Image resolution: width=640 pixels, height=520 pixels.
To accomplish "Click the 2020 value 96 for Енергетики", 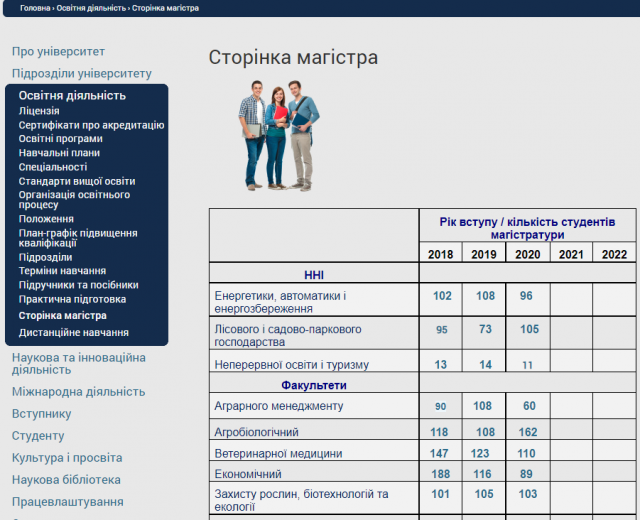I will tap(526, 296).
